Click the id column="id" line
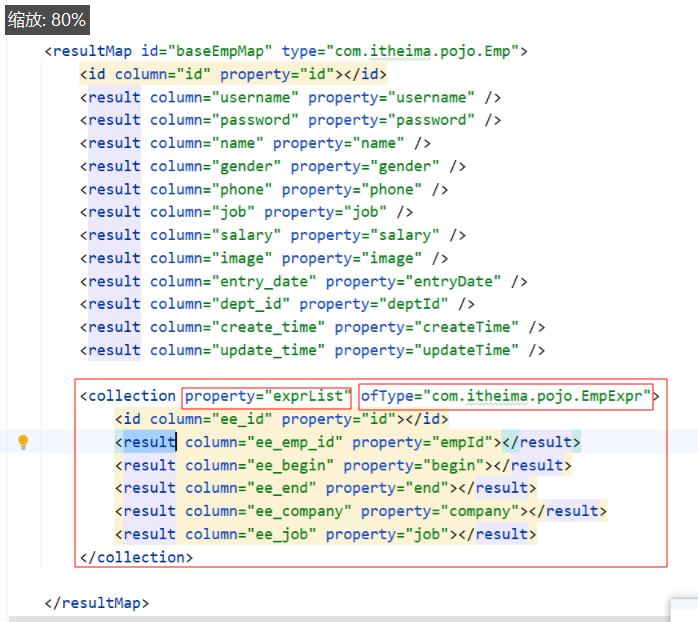Screen dimensions: 698x622 tap(233, 74)
